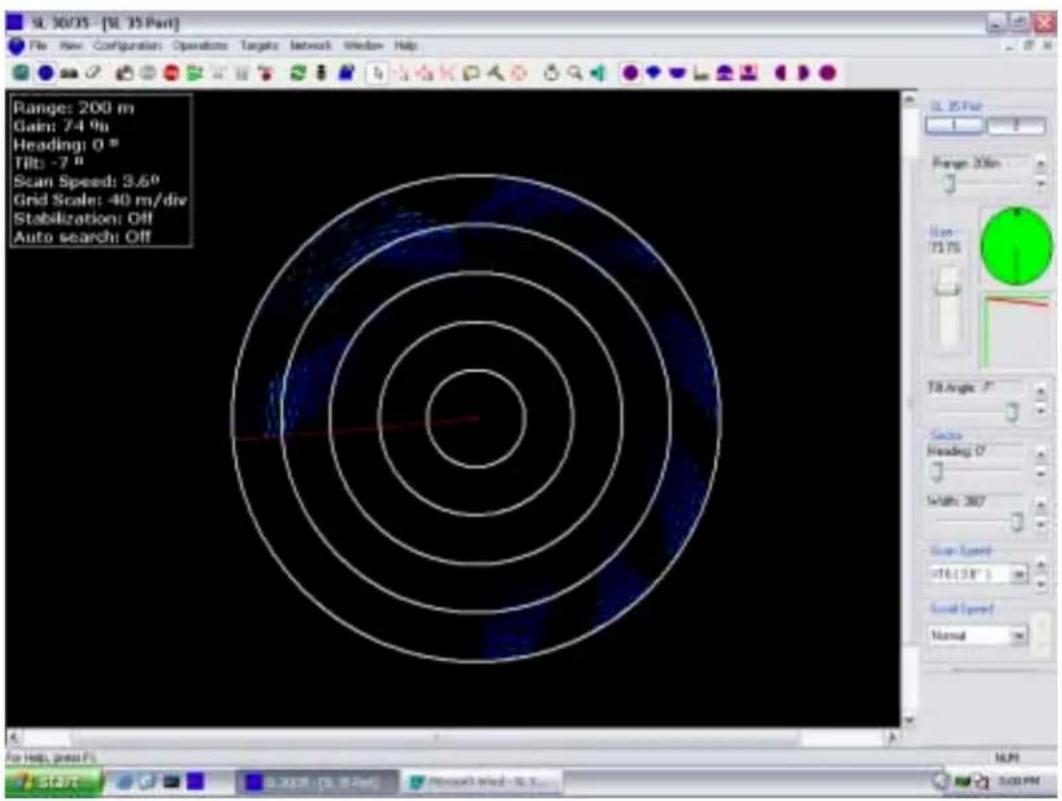
Task: Select button 1 under SL 35 Port
Action: [954, 125]
